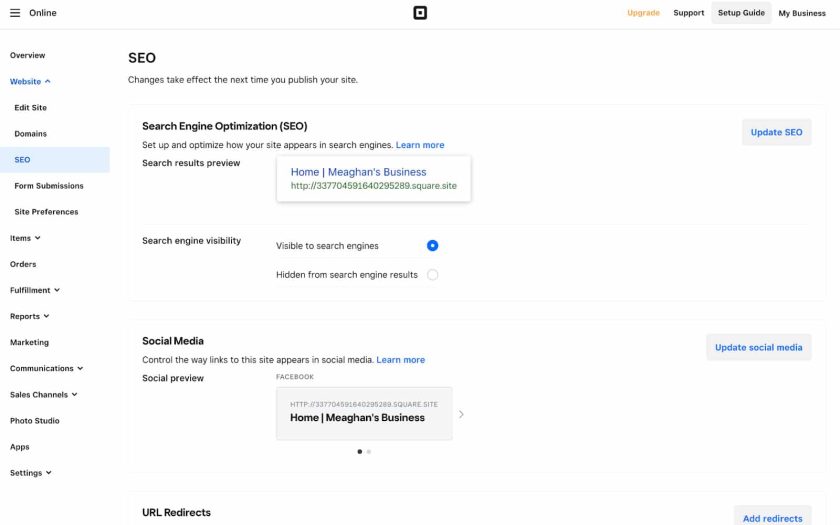Open Learn more link for SEO
Viewport: 840px width, 525px height.
coord(420,145)
